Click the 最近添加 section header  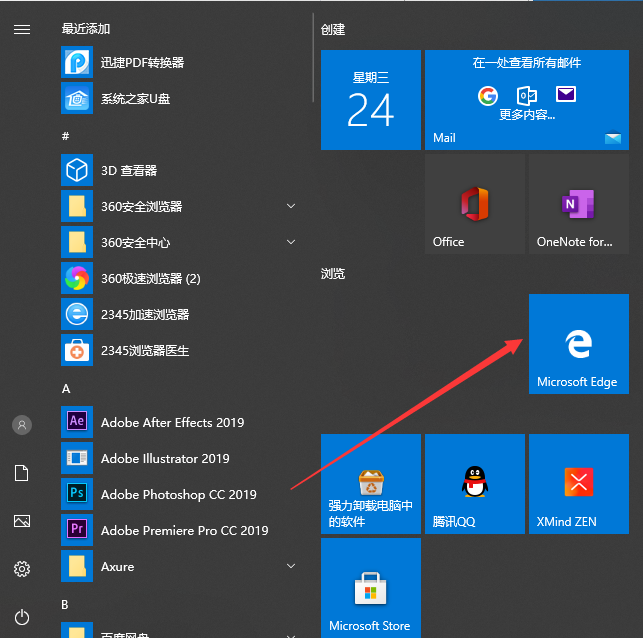coord(86,29)
